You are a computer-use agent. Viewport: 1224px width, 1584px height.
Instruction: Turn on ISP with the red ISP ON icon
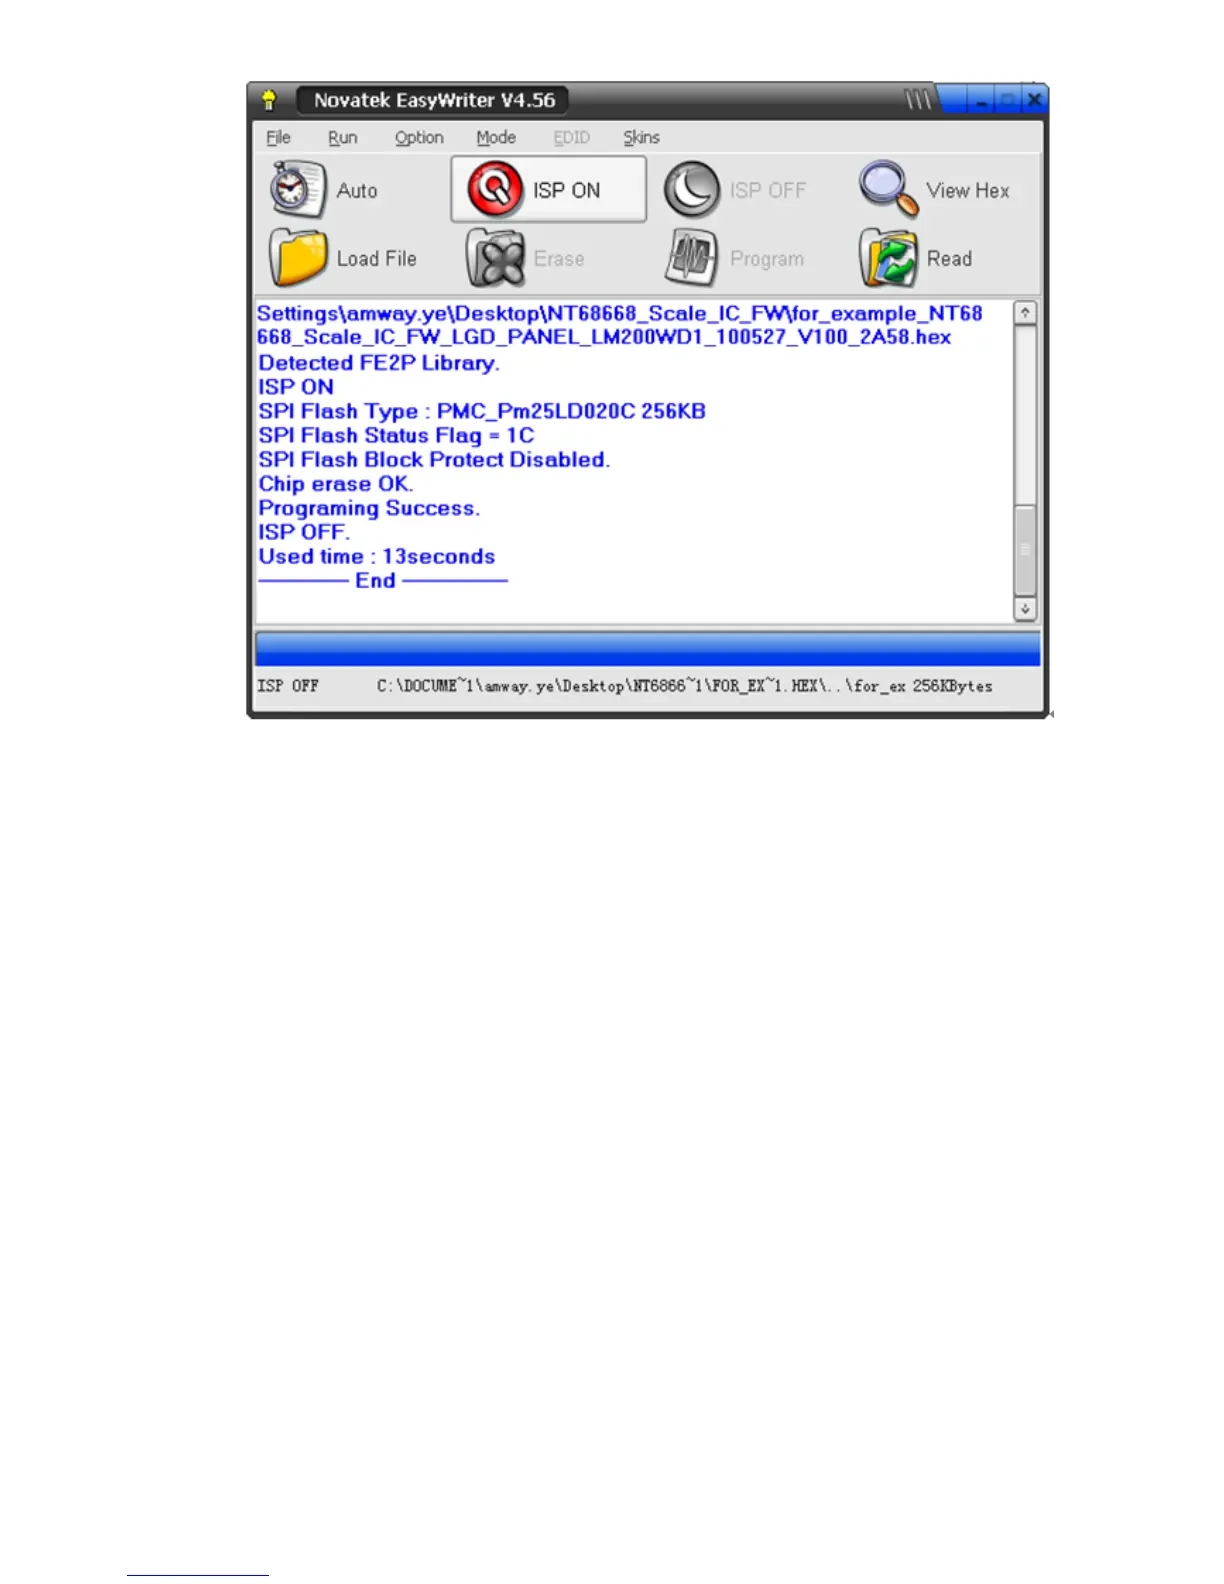(495, 189)
